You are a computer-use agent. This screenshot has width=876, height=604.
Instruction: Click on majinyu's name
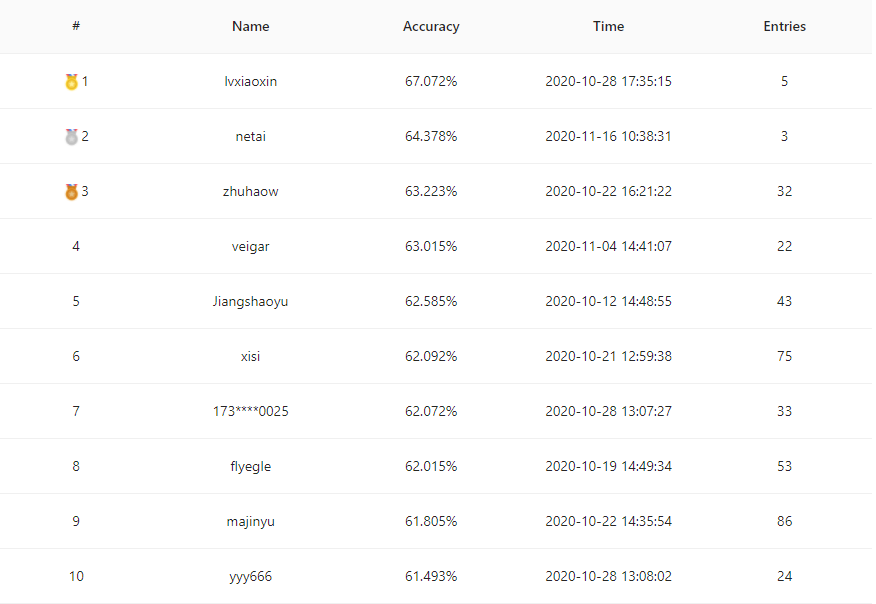251,522
